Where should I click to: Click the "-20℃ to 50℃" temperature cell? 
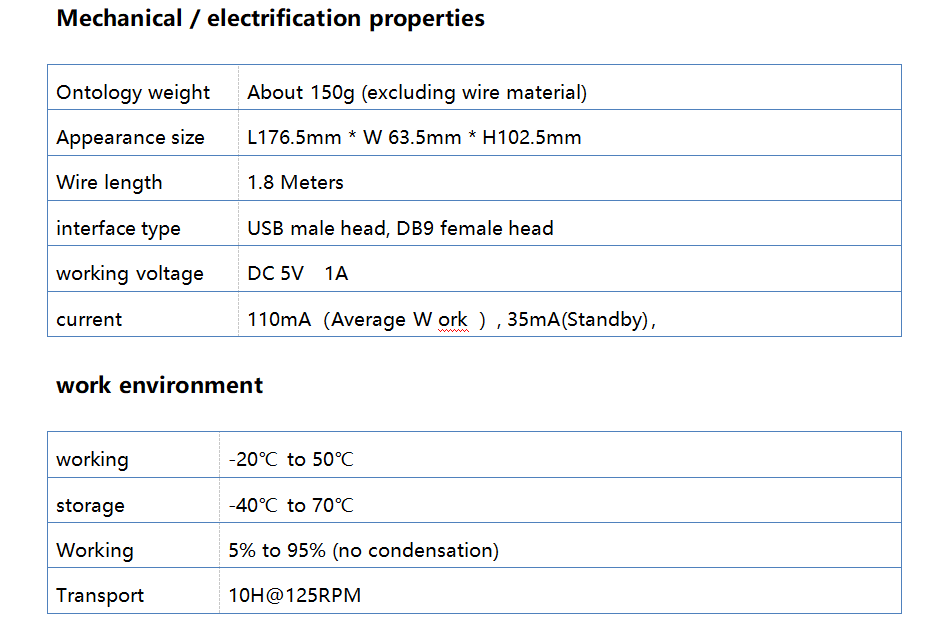[x=291, y=460]
